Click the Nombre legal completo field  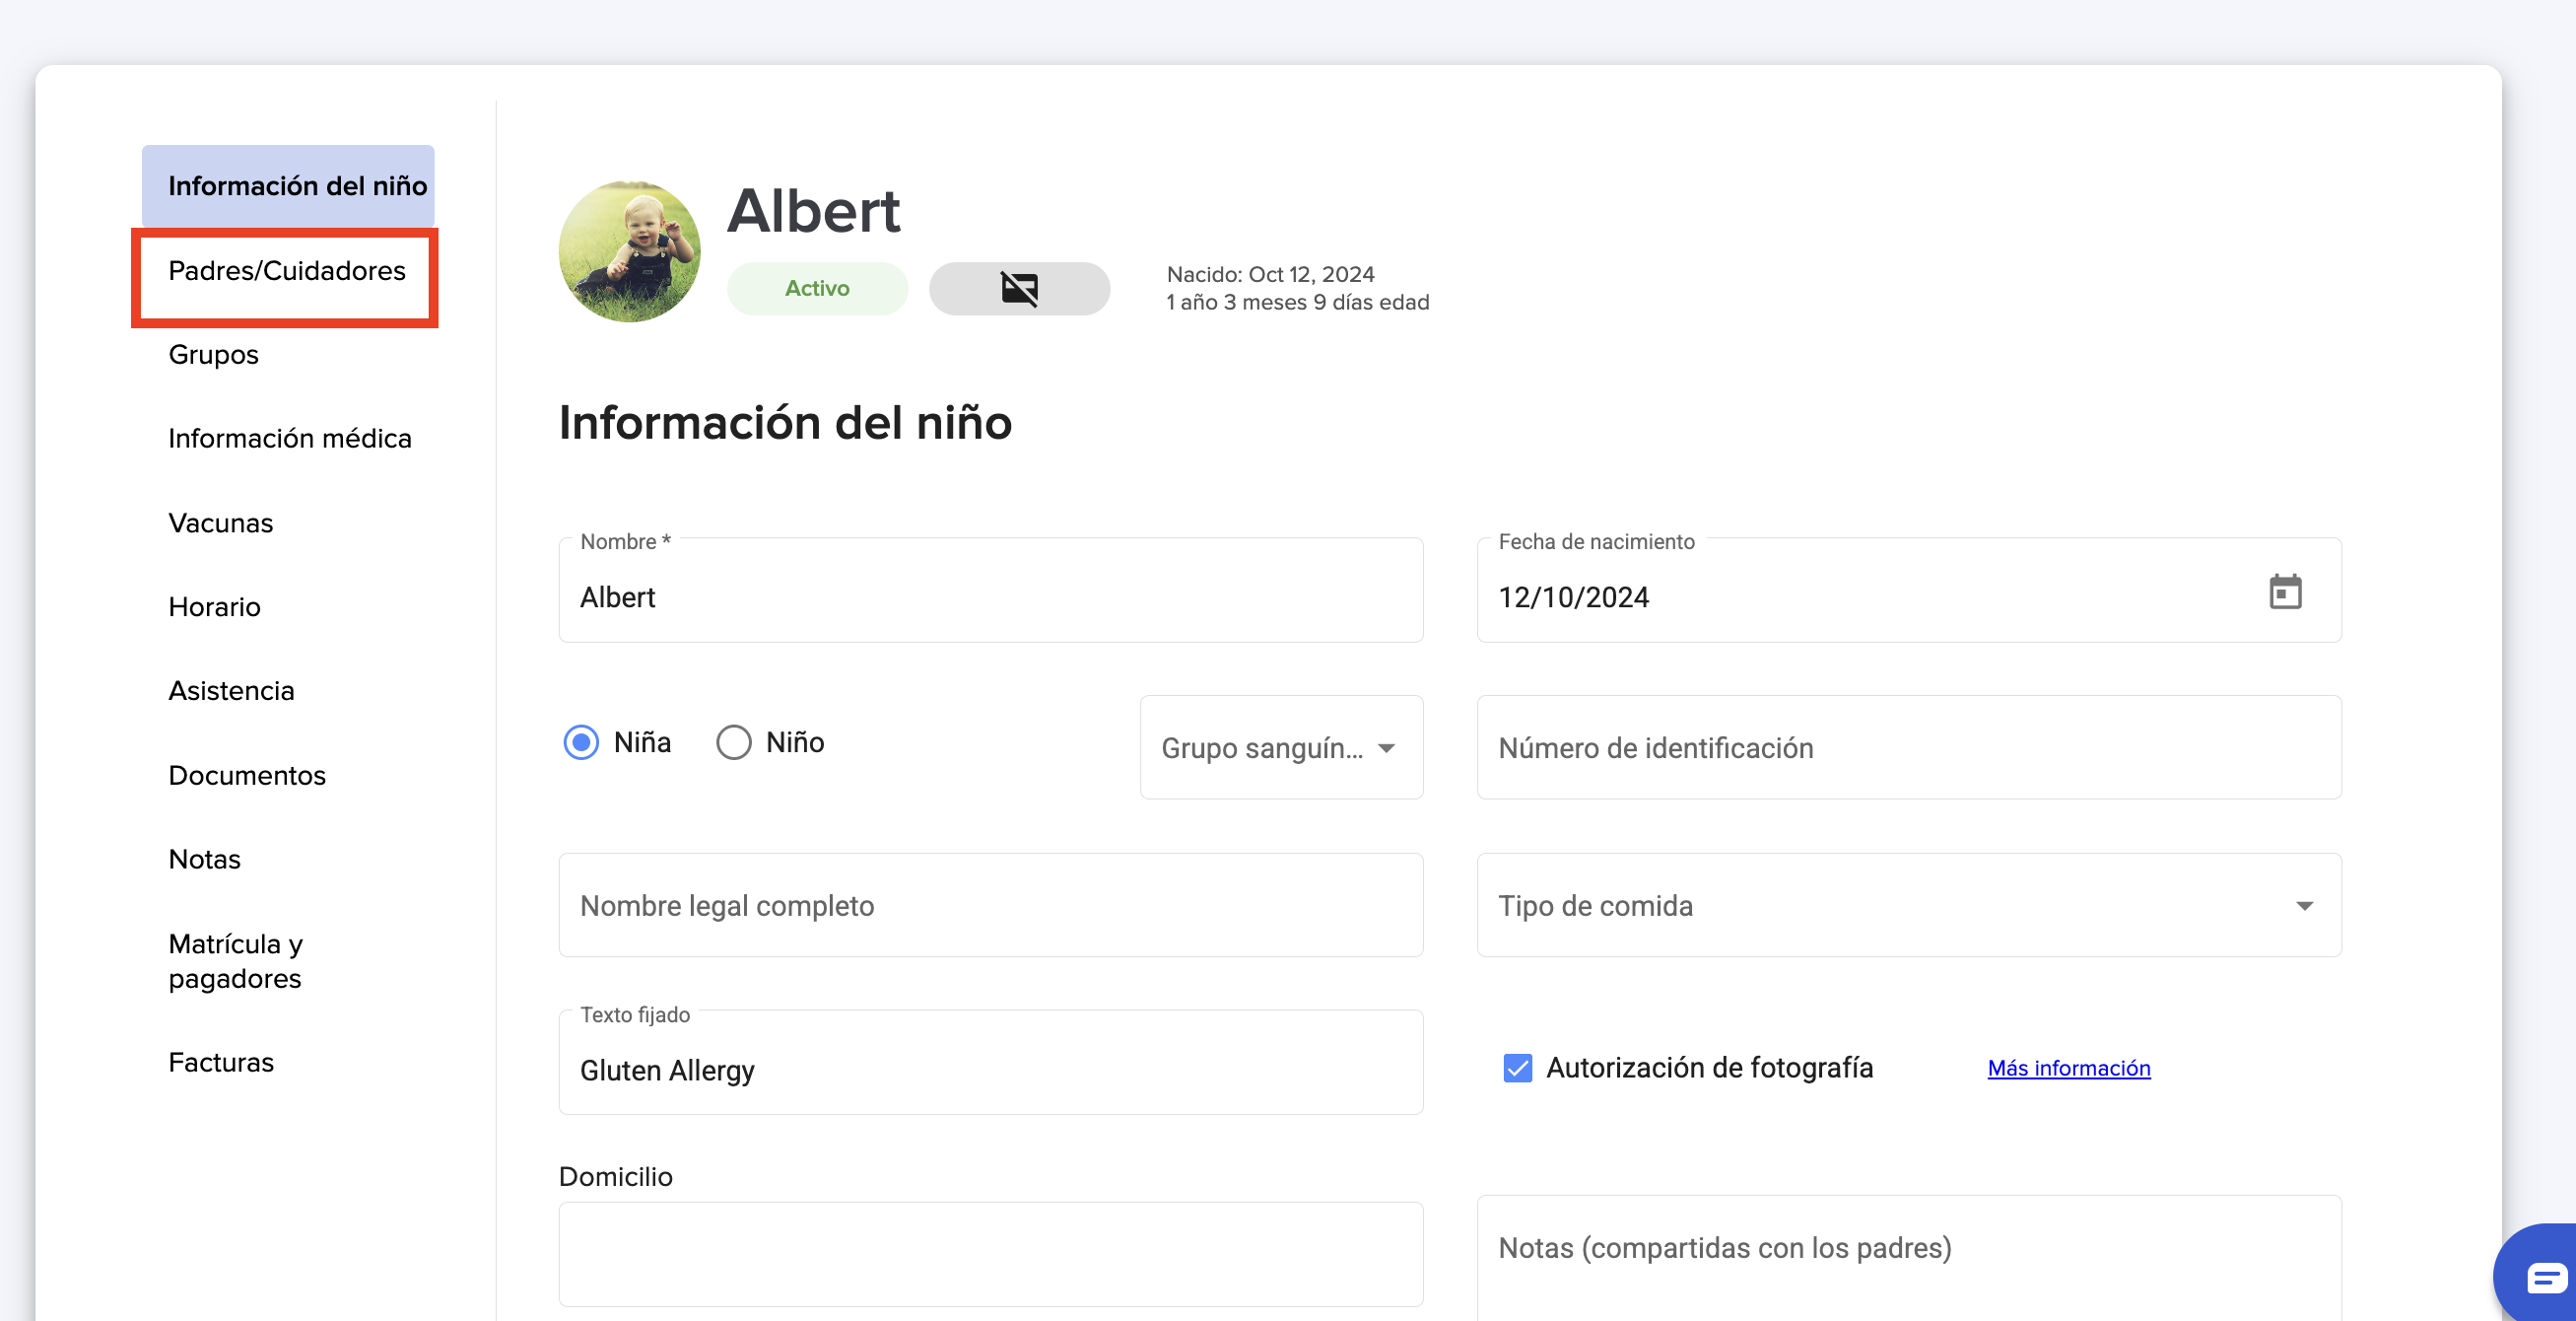point(990,905)
